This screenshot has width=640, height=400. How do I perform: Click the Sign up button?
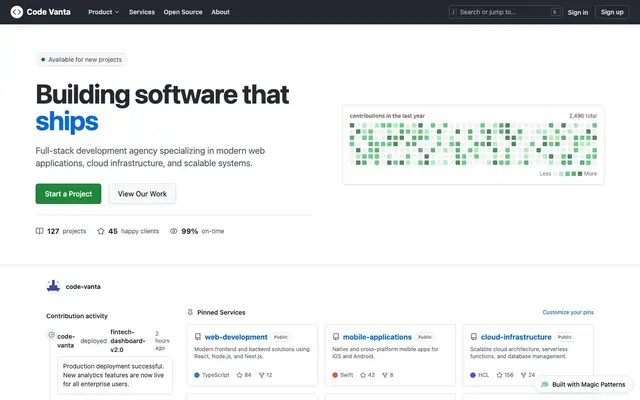point(612,12)
